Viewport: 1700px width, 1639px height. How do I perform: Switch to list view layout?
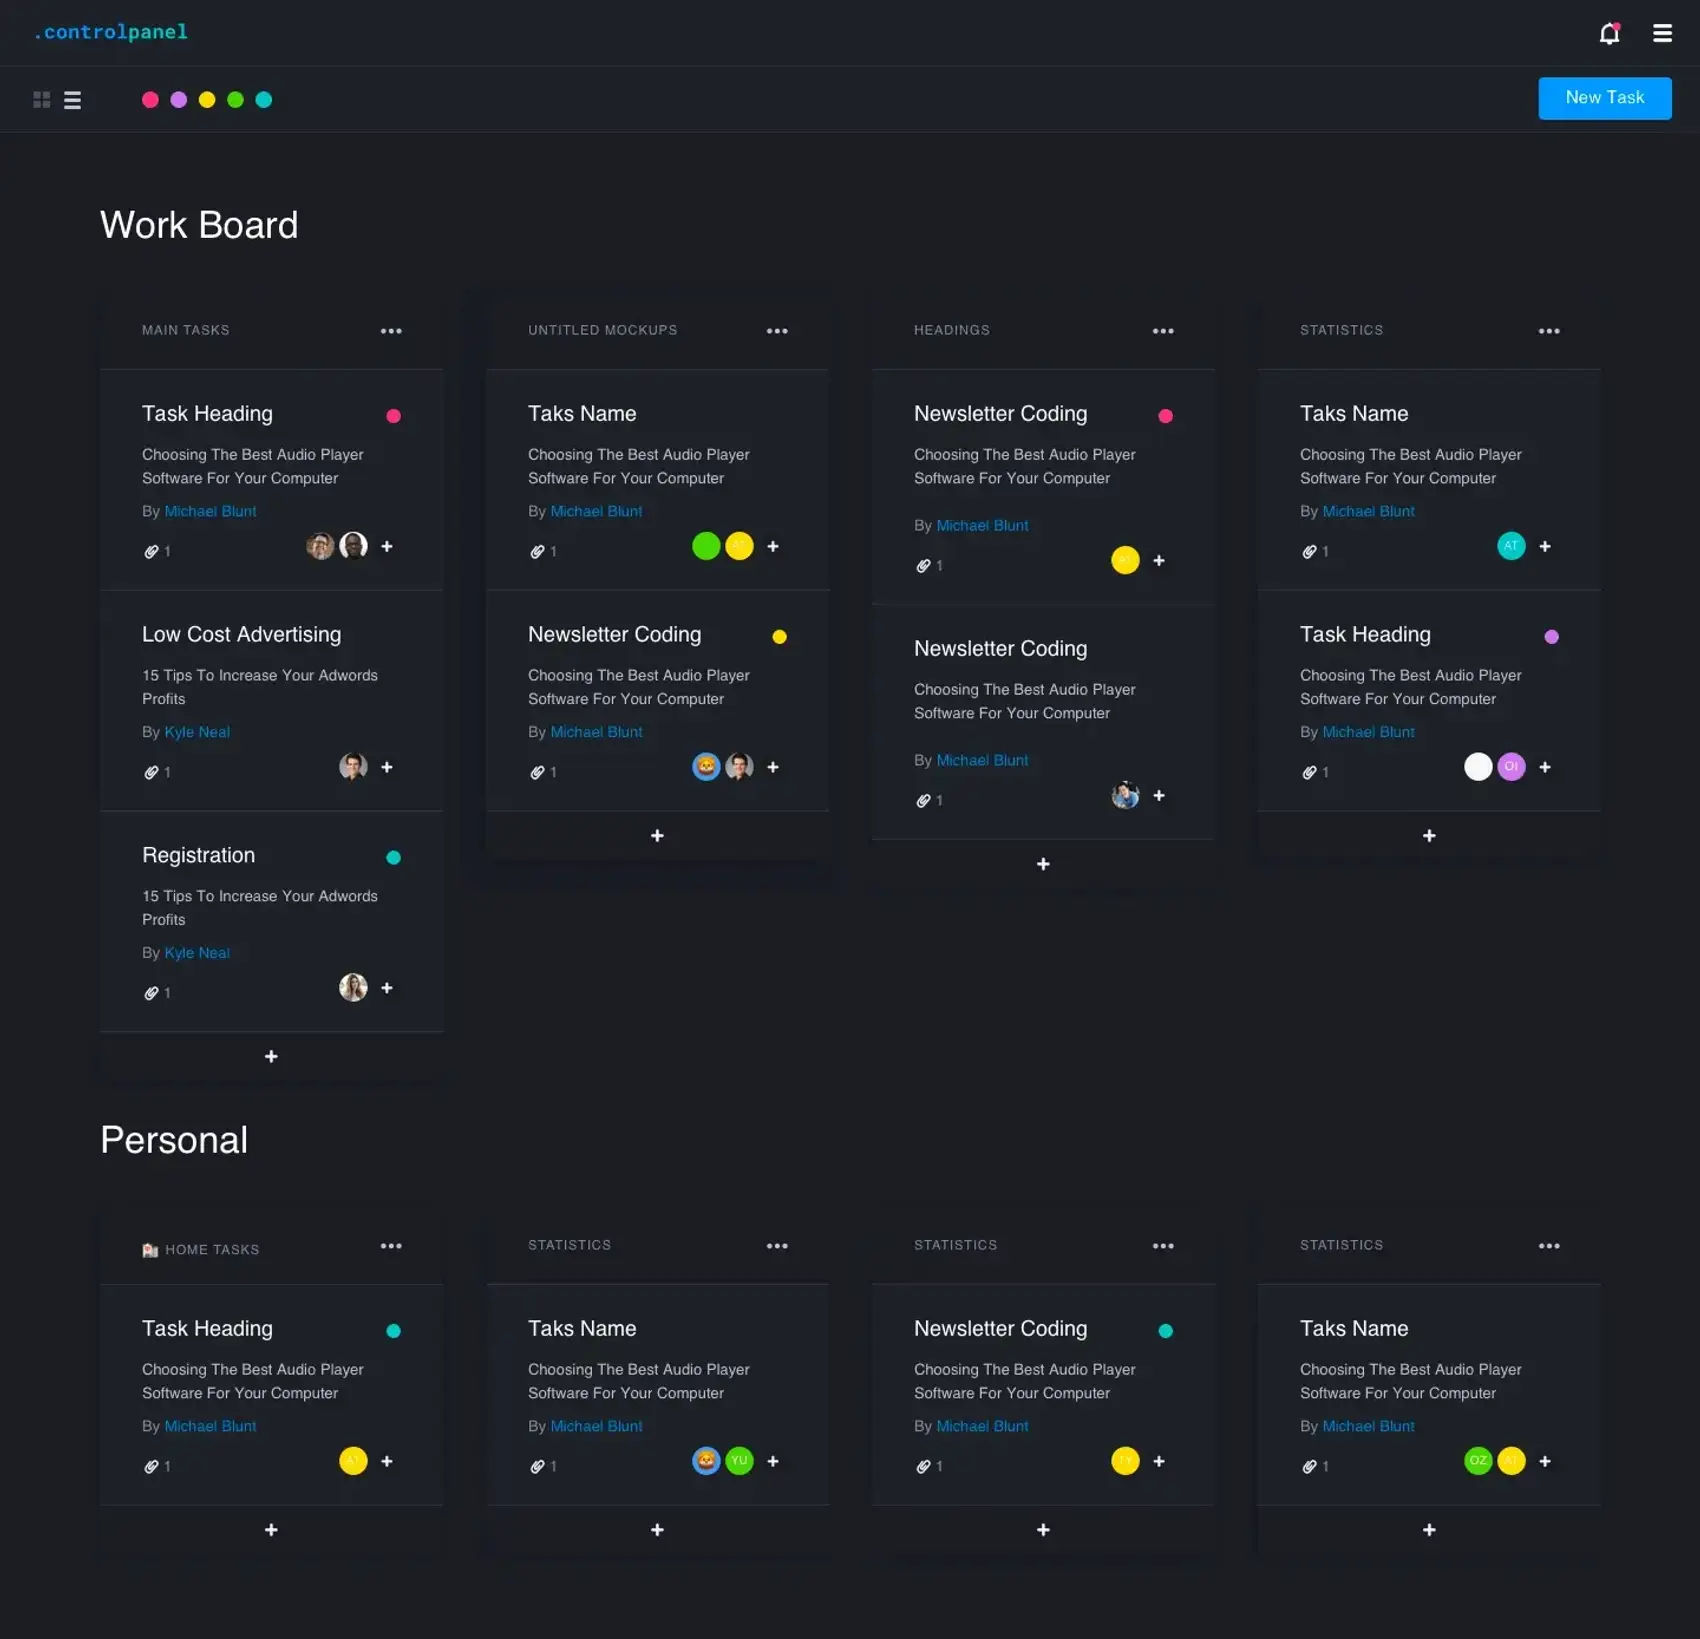72,100
